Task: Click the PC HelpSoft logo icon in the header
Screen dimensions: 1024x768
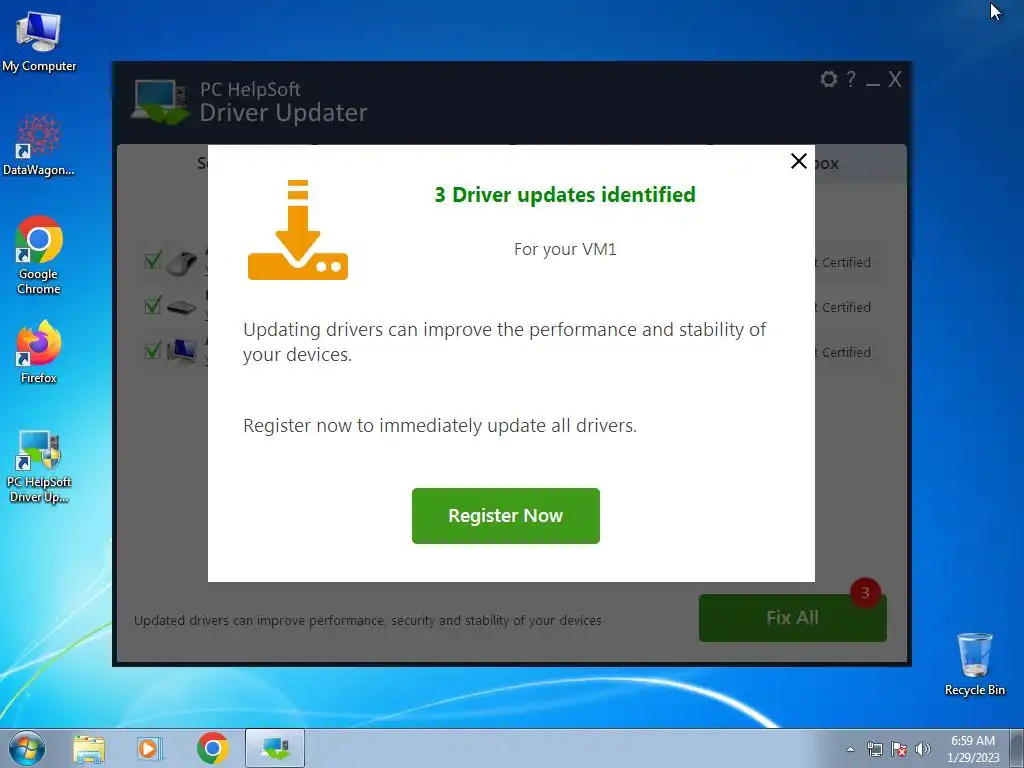Action: tap(160, 102)
